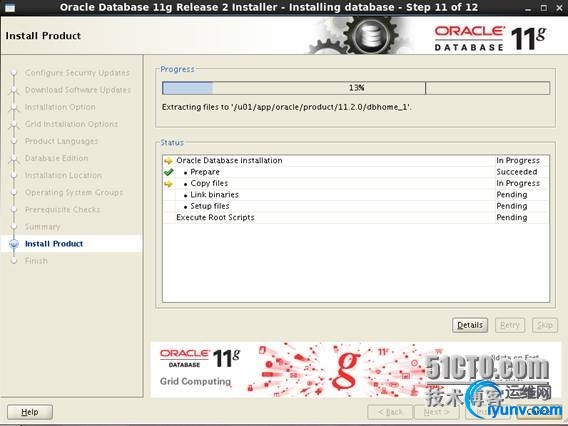Select Database Edition step
This screenshot has height=426, width=568.
coord(57,158)
